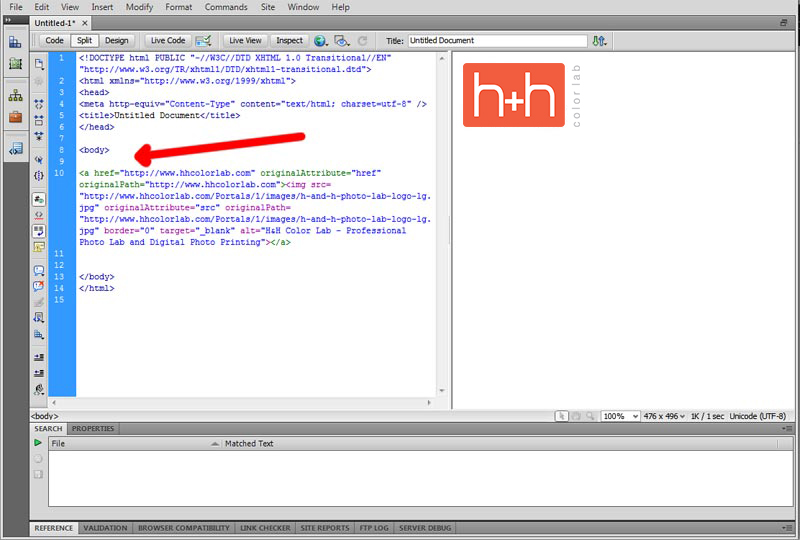
Task: Switch to the BROWSER COMPATIBILITY tab
Action: (184, 528)
